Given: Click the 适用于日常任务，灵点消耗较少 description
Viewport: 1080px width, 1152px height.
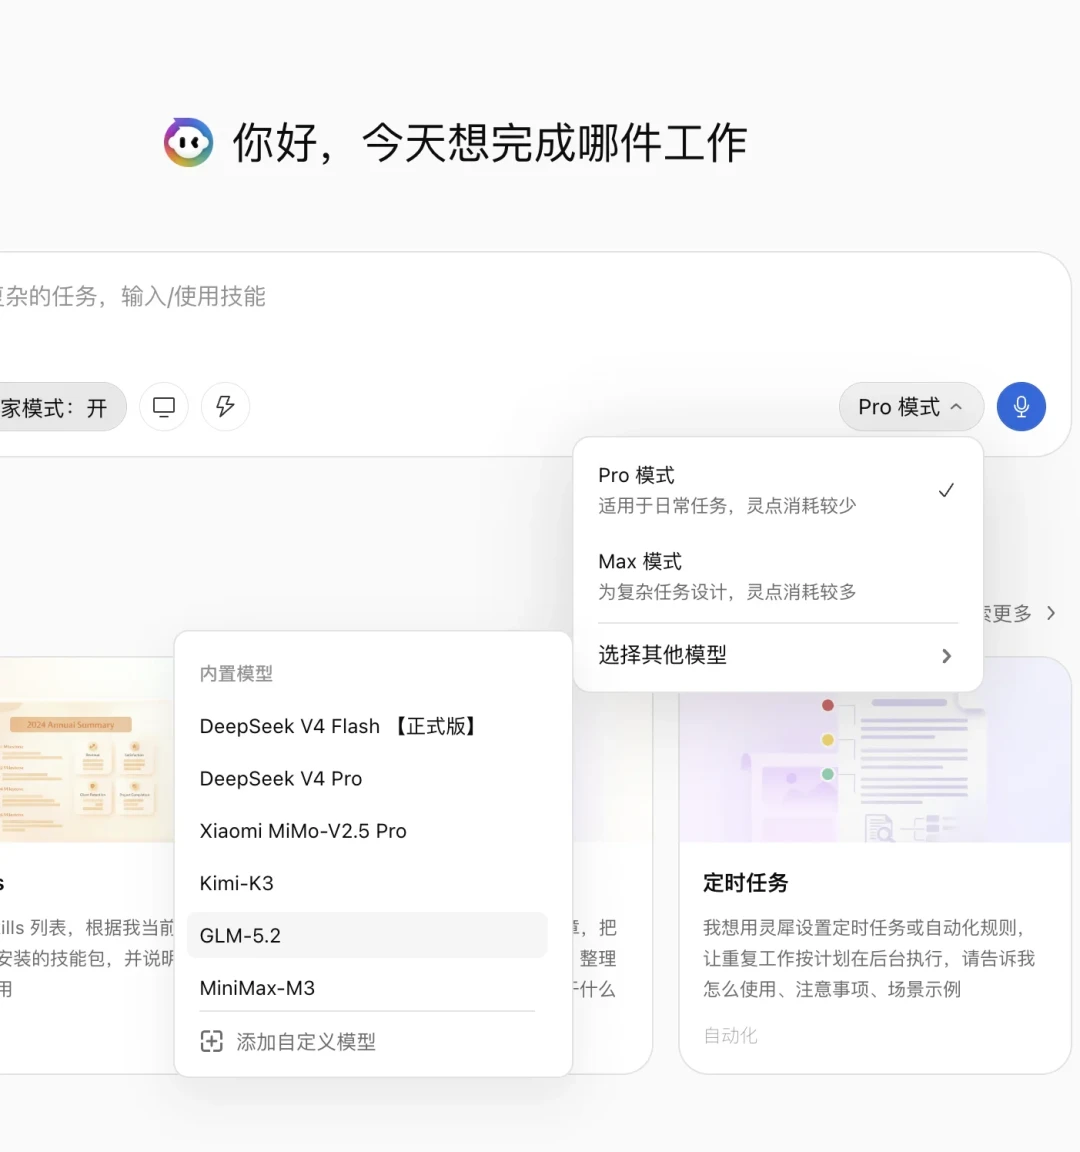Looking at the screenshot, I should pos(727,505).
